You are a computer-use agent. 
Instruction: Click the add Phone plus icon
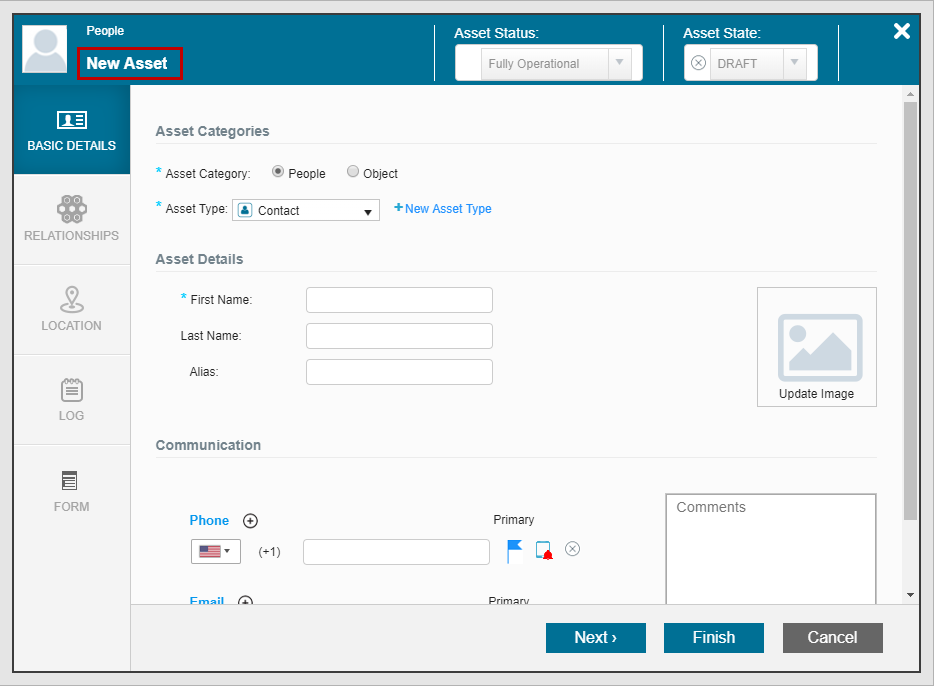251,520
